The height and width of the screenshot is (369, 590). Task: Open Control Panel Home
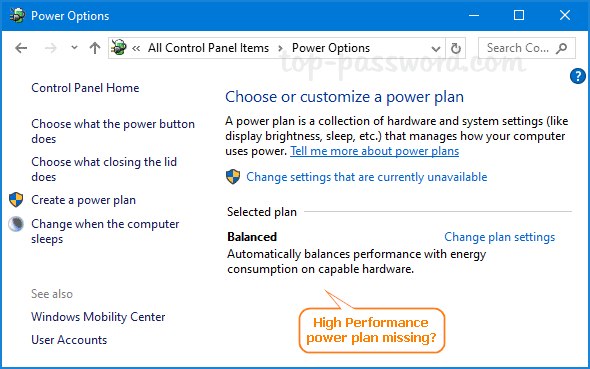pyautogui.click(x=85, y=88)
